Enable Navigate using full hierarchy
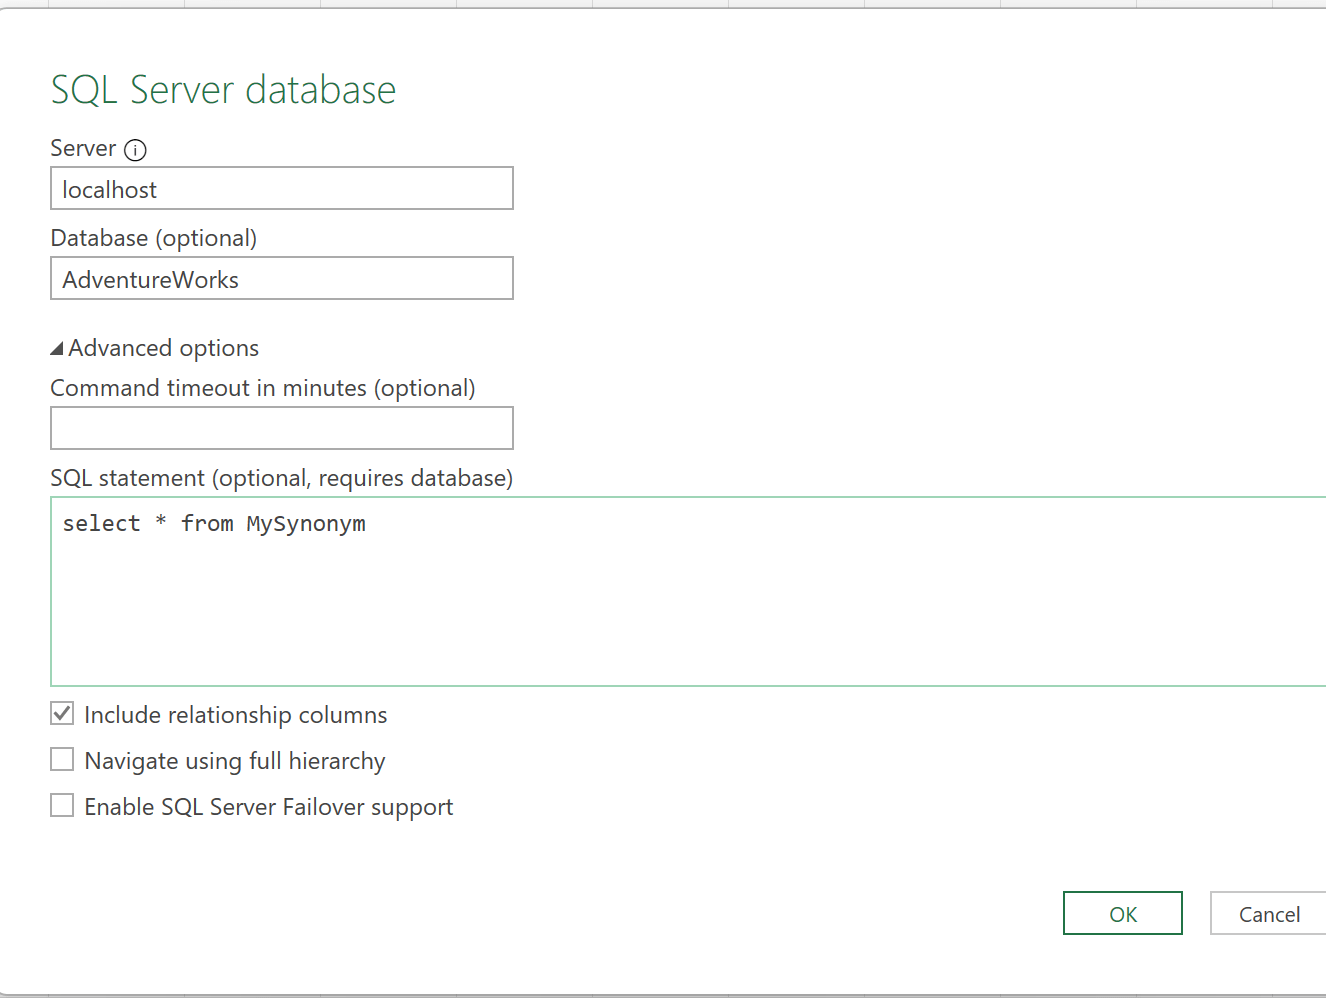The width and height of the screenshot is (1326, 998). tap(62, 759)
